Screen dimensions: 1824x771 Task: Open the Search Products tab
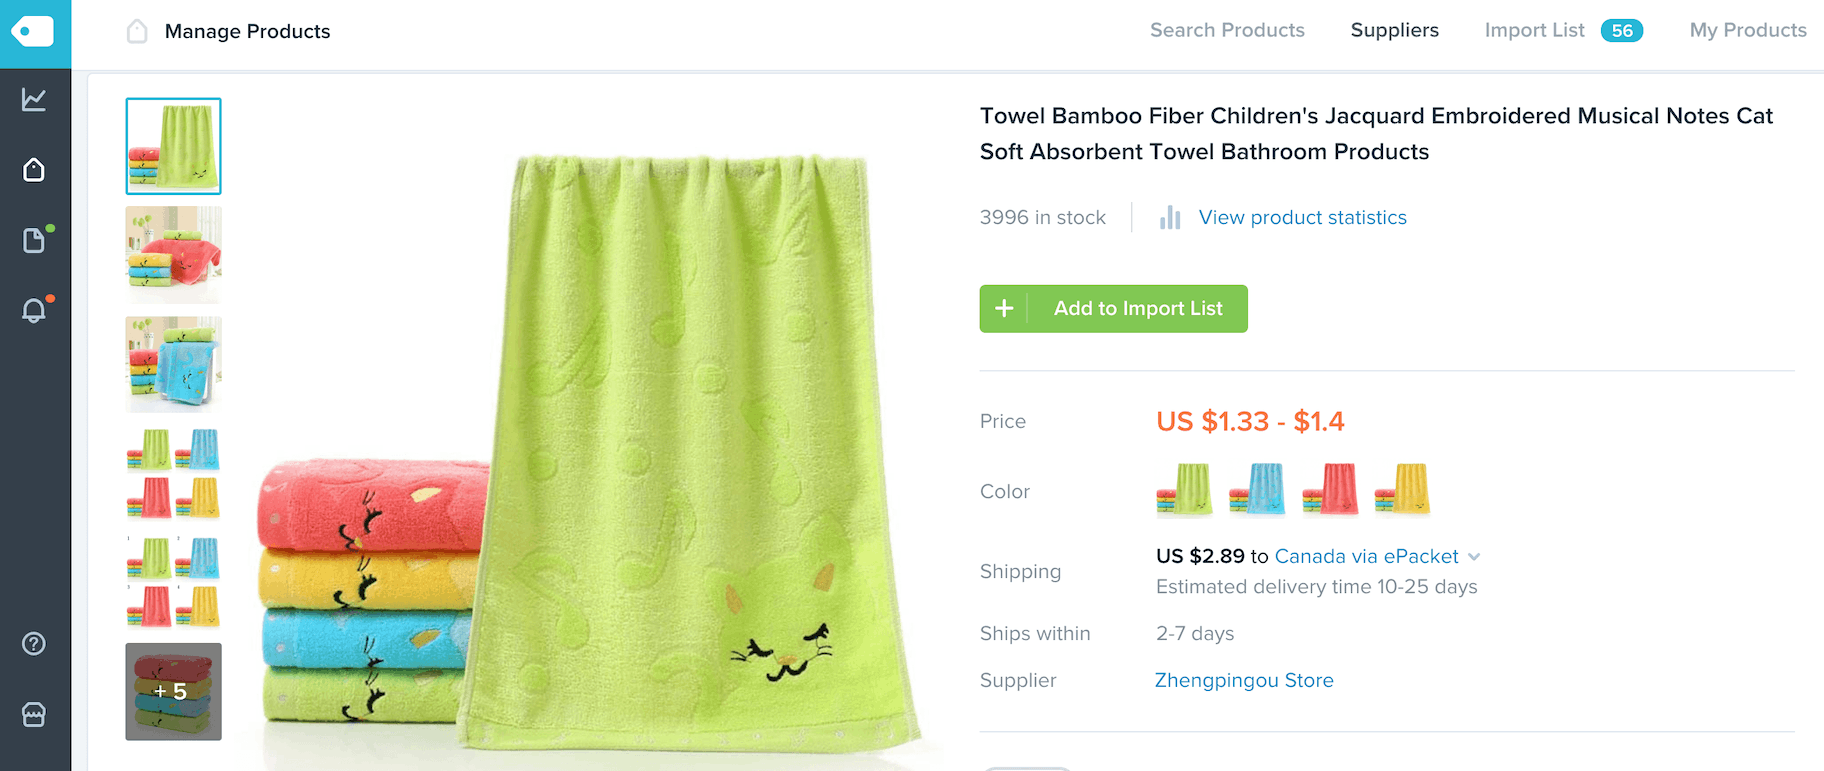coord(1227,31)
